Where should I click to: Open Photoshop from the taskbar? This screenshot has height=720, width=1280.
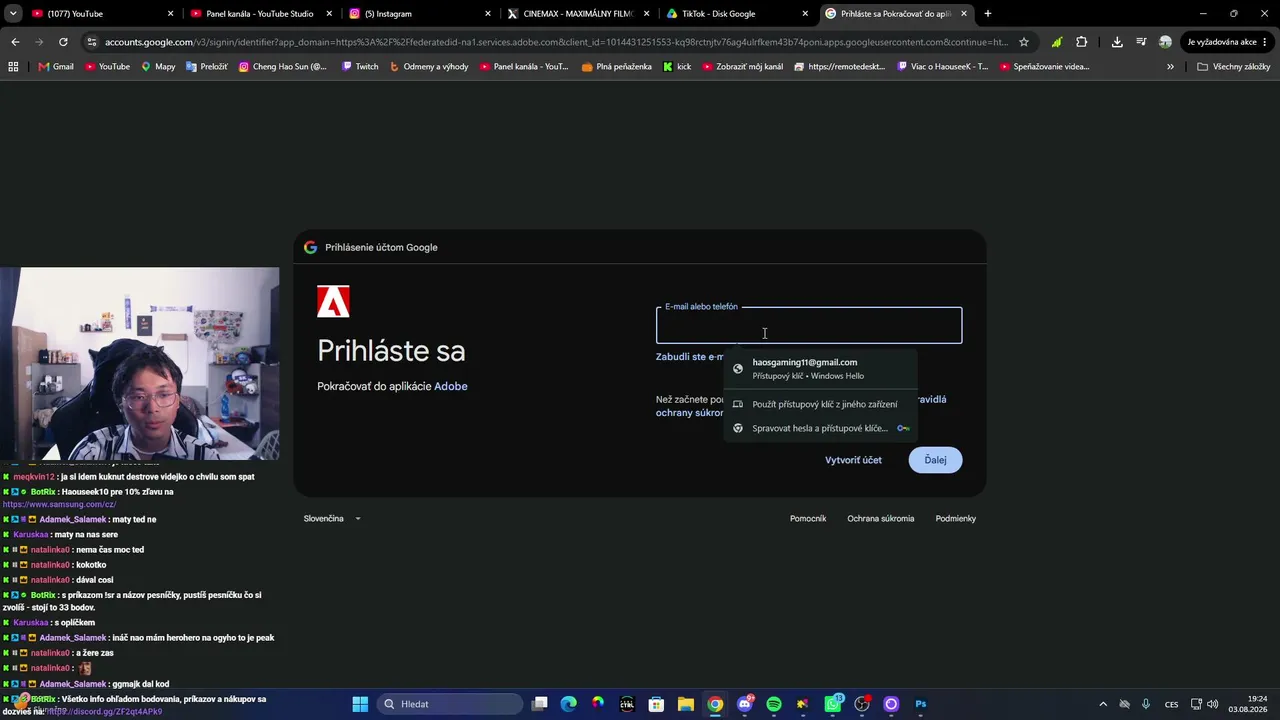pos(921,704)
